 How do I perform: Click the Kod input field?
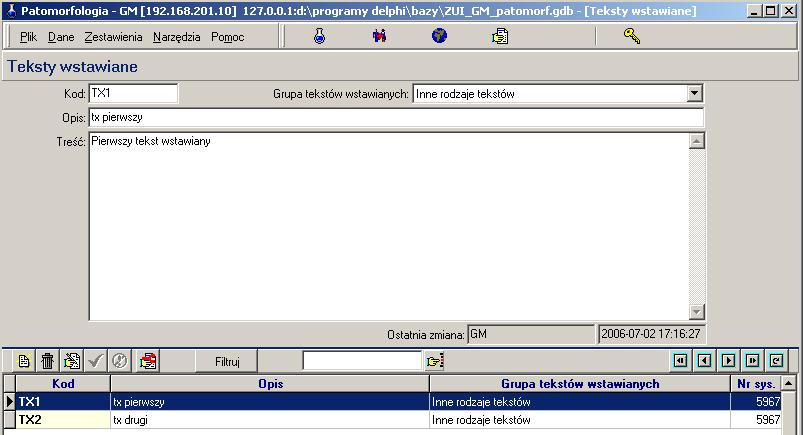tap(133, 93)
